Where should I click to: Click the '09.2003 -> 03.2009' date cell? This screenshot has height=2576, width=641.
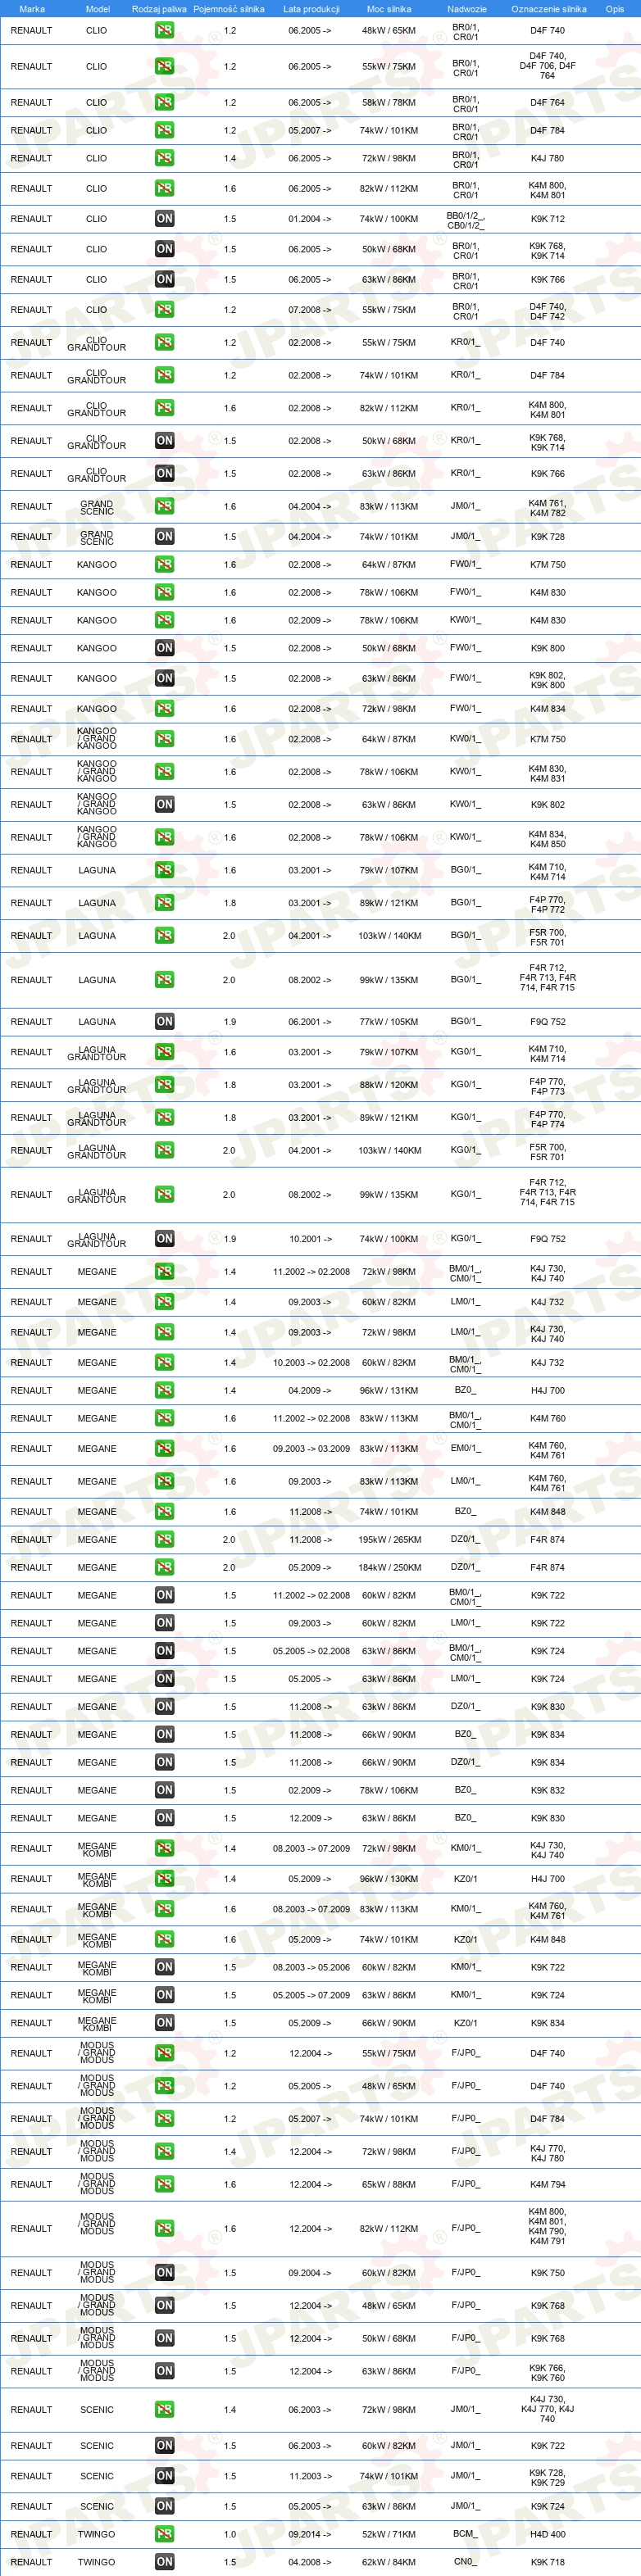point(311,1448)
